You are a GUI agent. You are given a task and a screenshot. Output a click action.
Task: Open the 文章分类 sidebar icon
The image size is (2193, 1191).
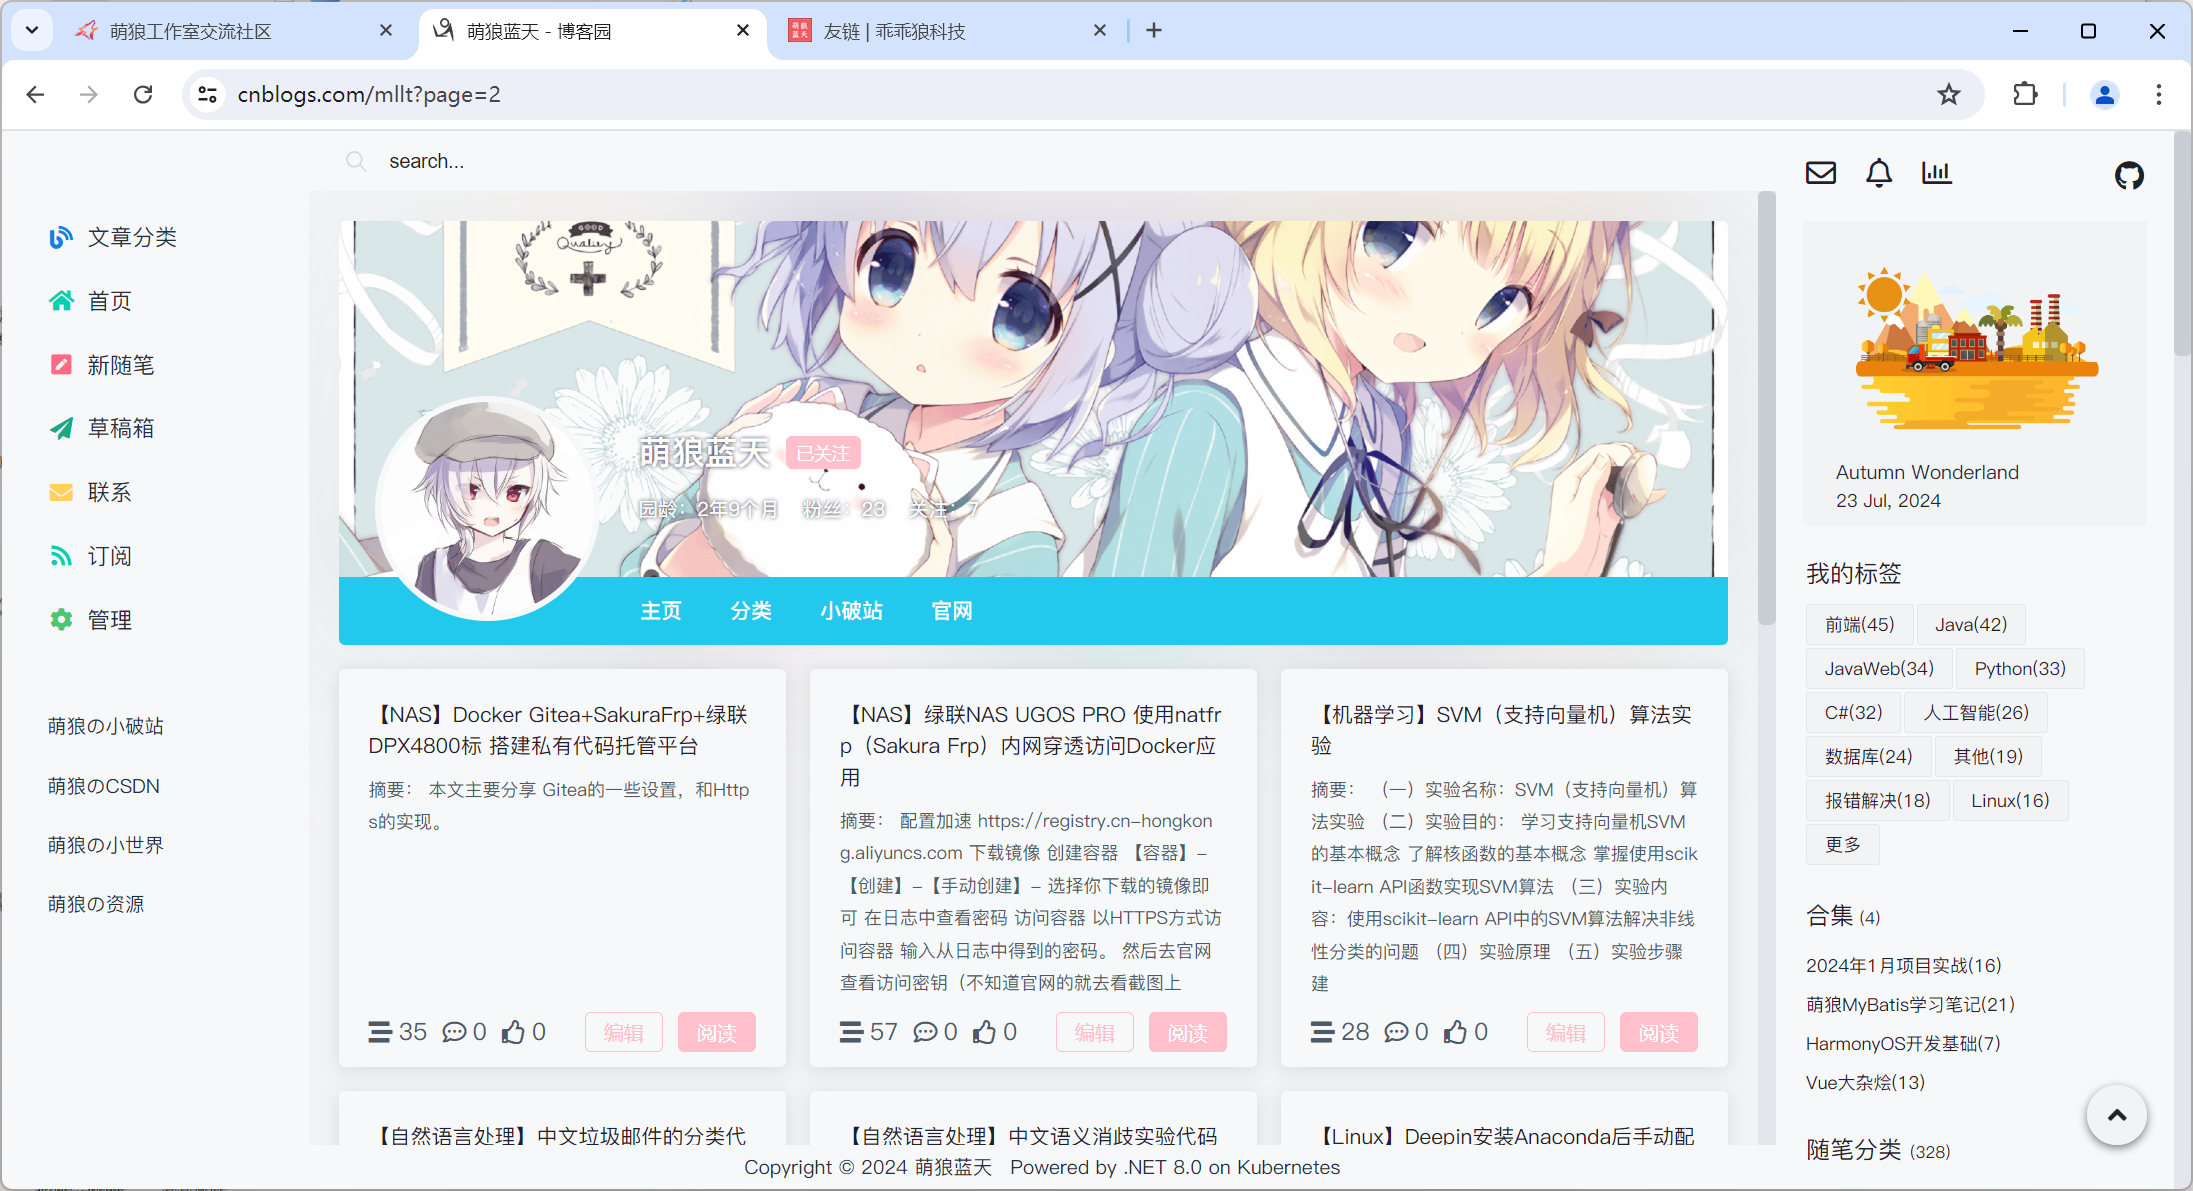point(62,237)
